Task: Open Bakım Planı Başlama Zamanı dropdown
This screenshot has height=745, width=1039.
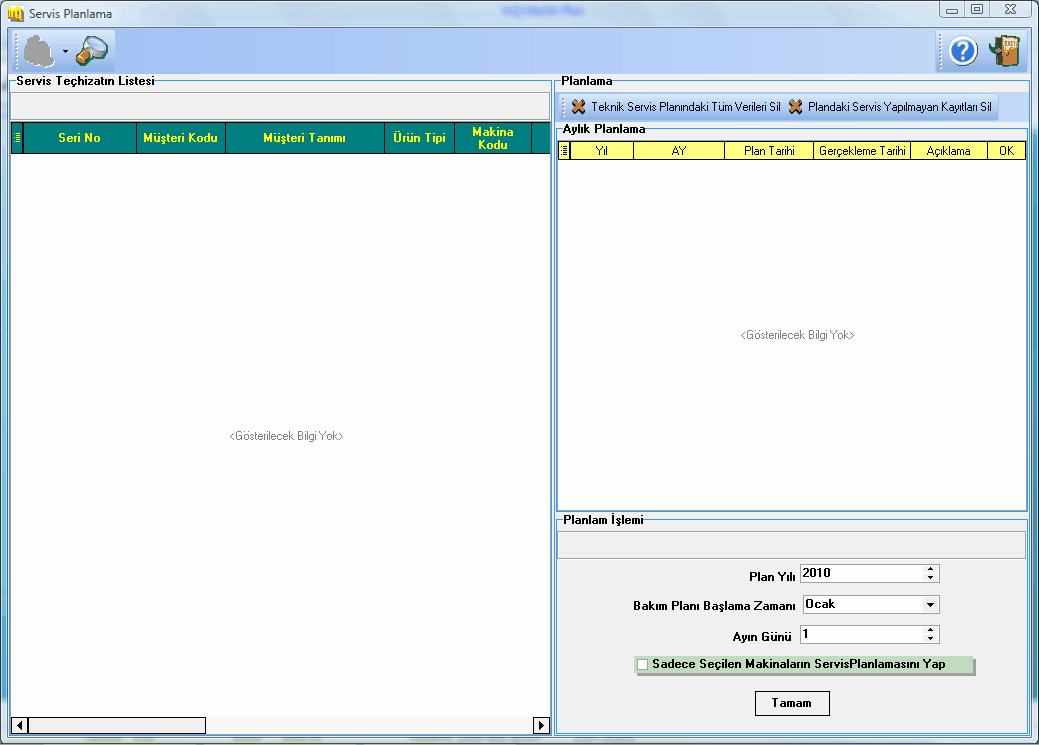Action: 930,604
